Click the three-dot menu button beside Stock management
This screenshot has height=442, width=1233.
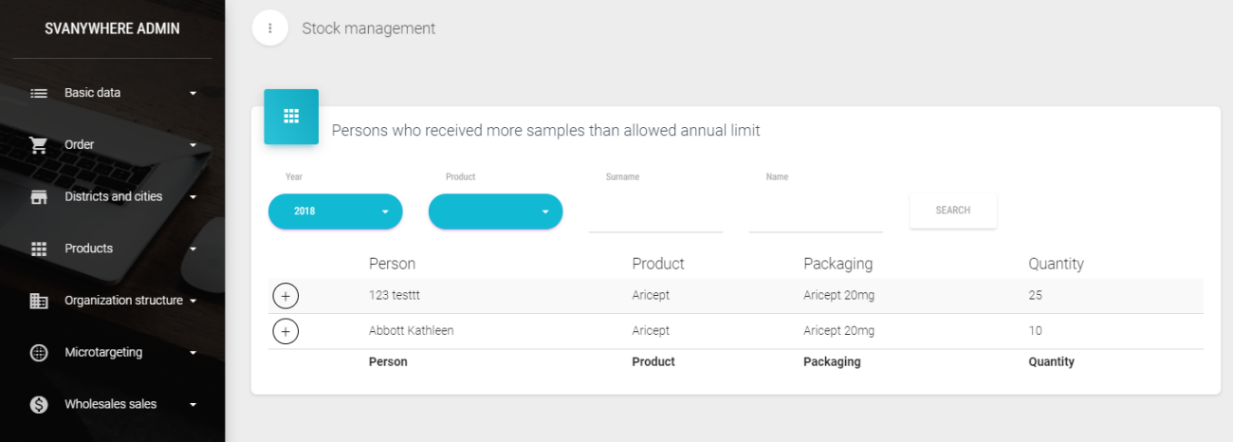click(270, 28)
